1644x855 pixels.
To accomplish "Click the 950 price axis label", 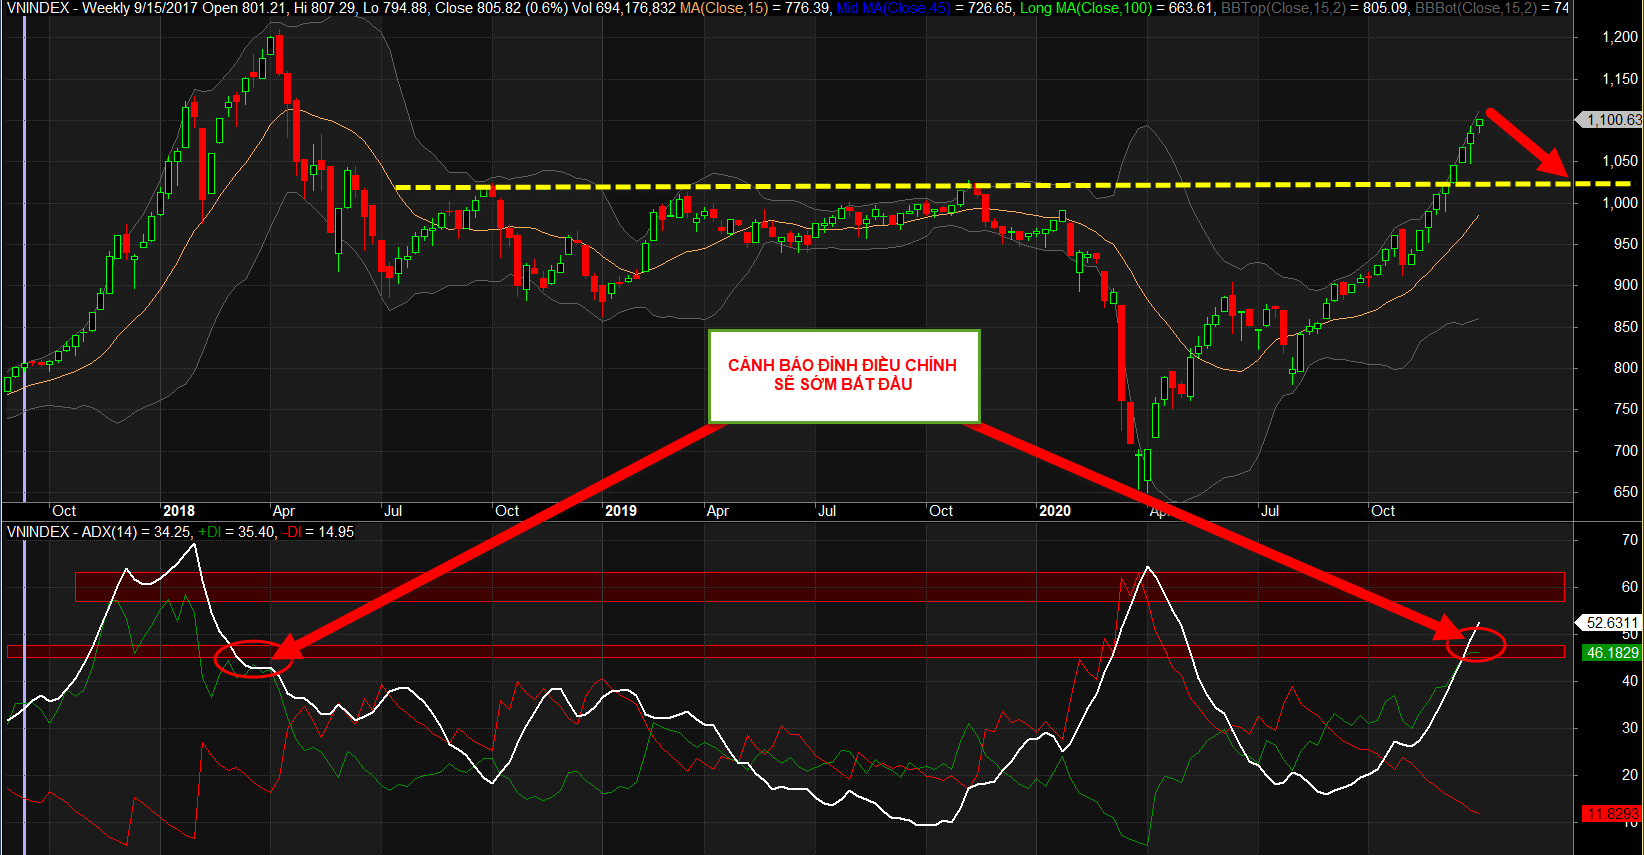I will click(x=1626, y=244).
